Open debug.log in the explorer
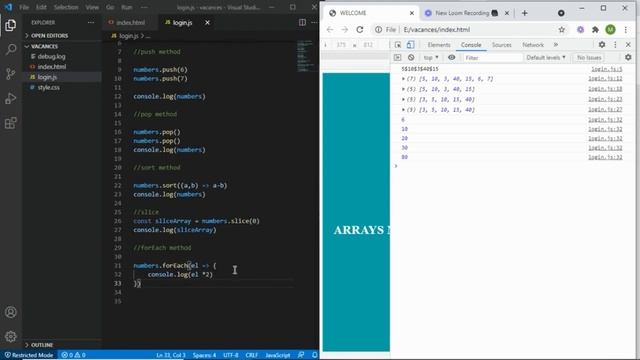The height and width of the screenshot is (360, 640). pos(51,57)
